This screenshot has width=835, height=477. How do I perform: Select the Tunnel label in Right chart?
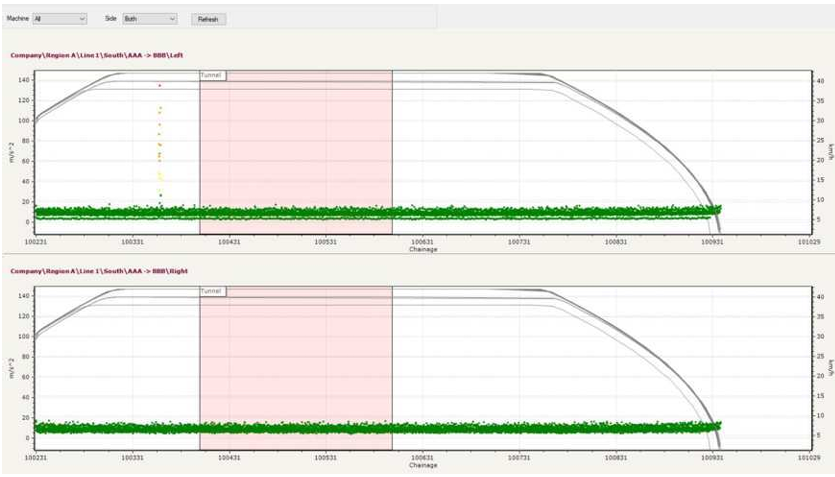(212, 291)
